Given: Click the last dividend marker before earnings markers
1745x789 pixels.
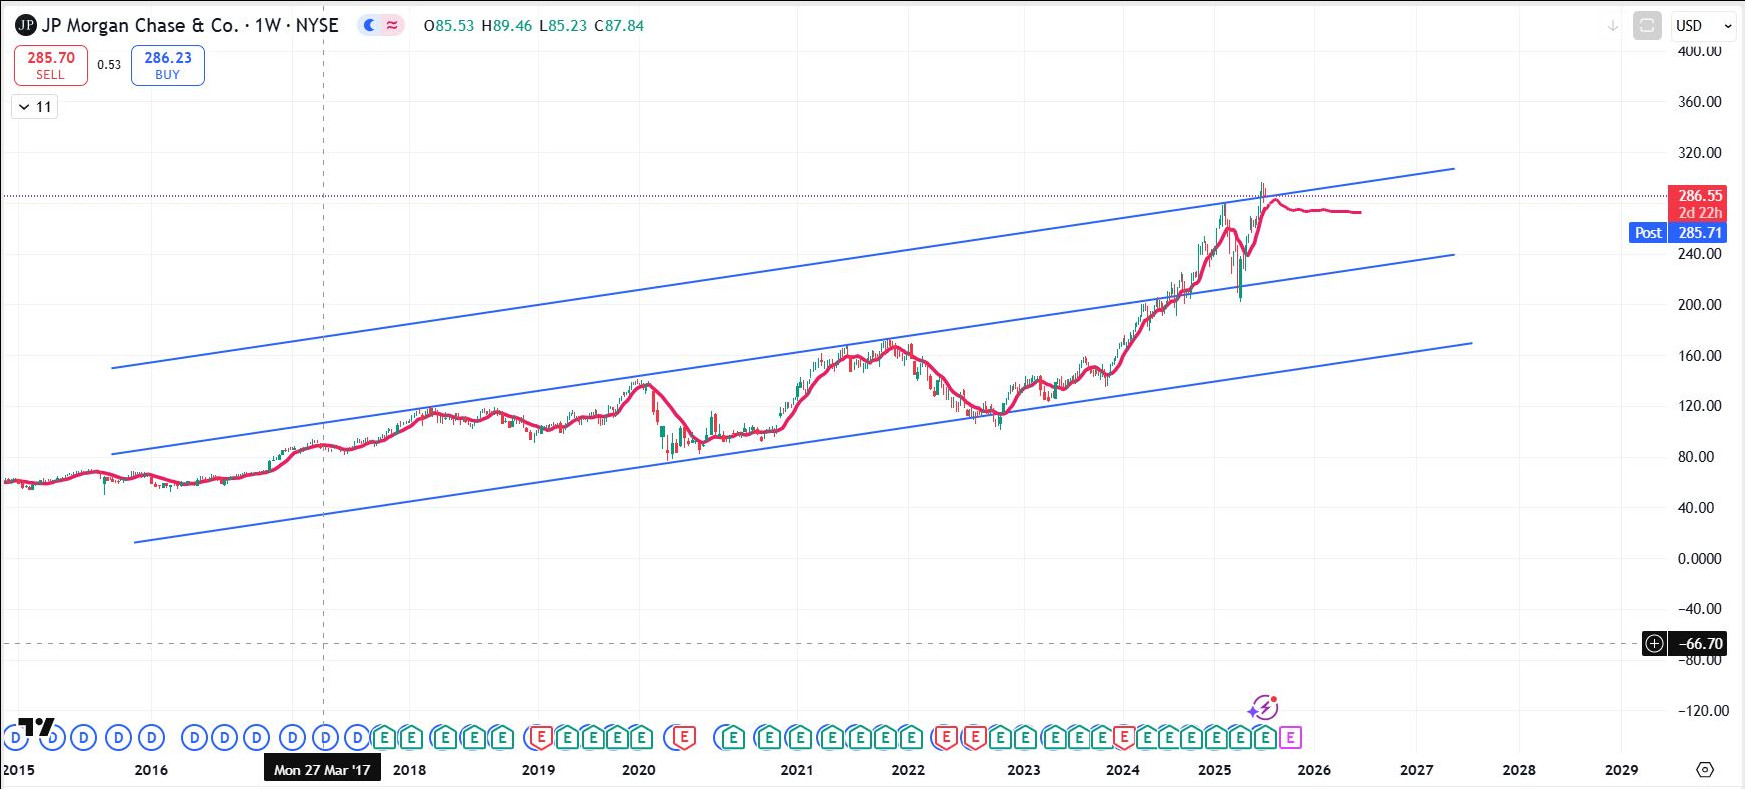Looking at the screenshot, I should [x=357, y=738].
